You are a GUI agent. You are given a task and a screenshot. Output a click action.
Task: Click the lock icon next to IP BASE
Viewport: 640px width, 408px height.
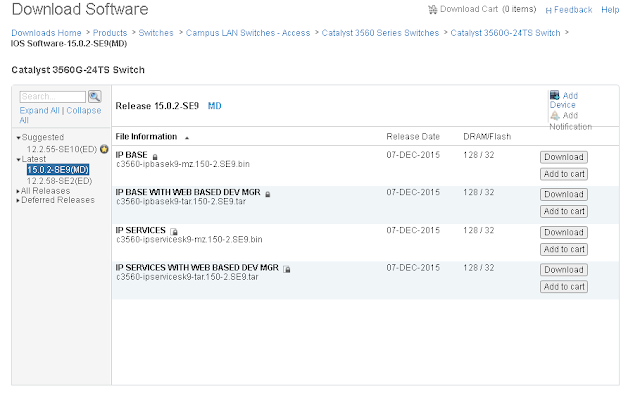155,157
